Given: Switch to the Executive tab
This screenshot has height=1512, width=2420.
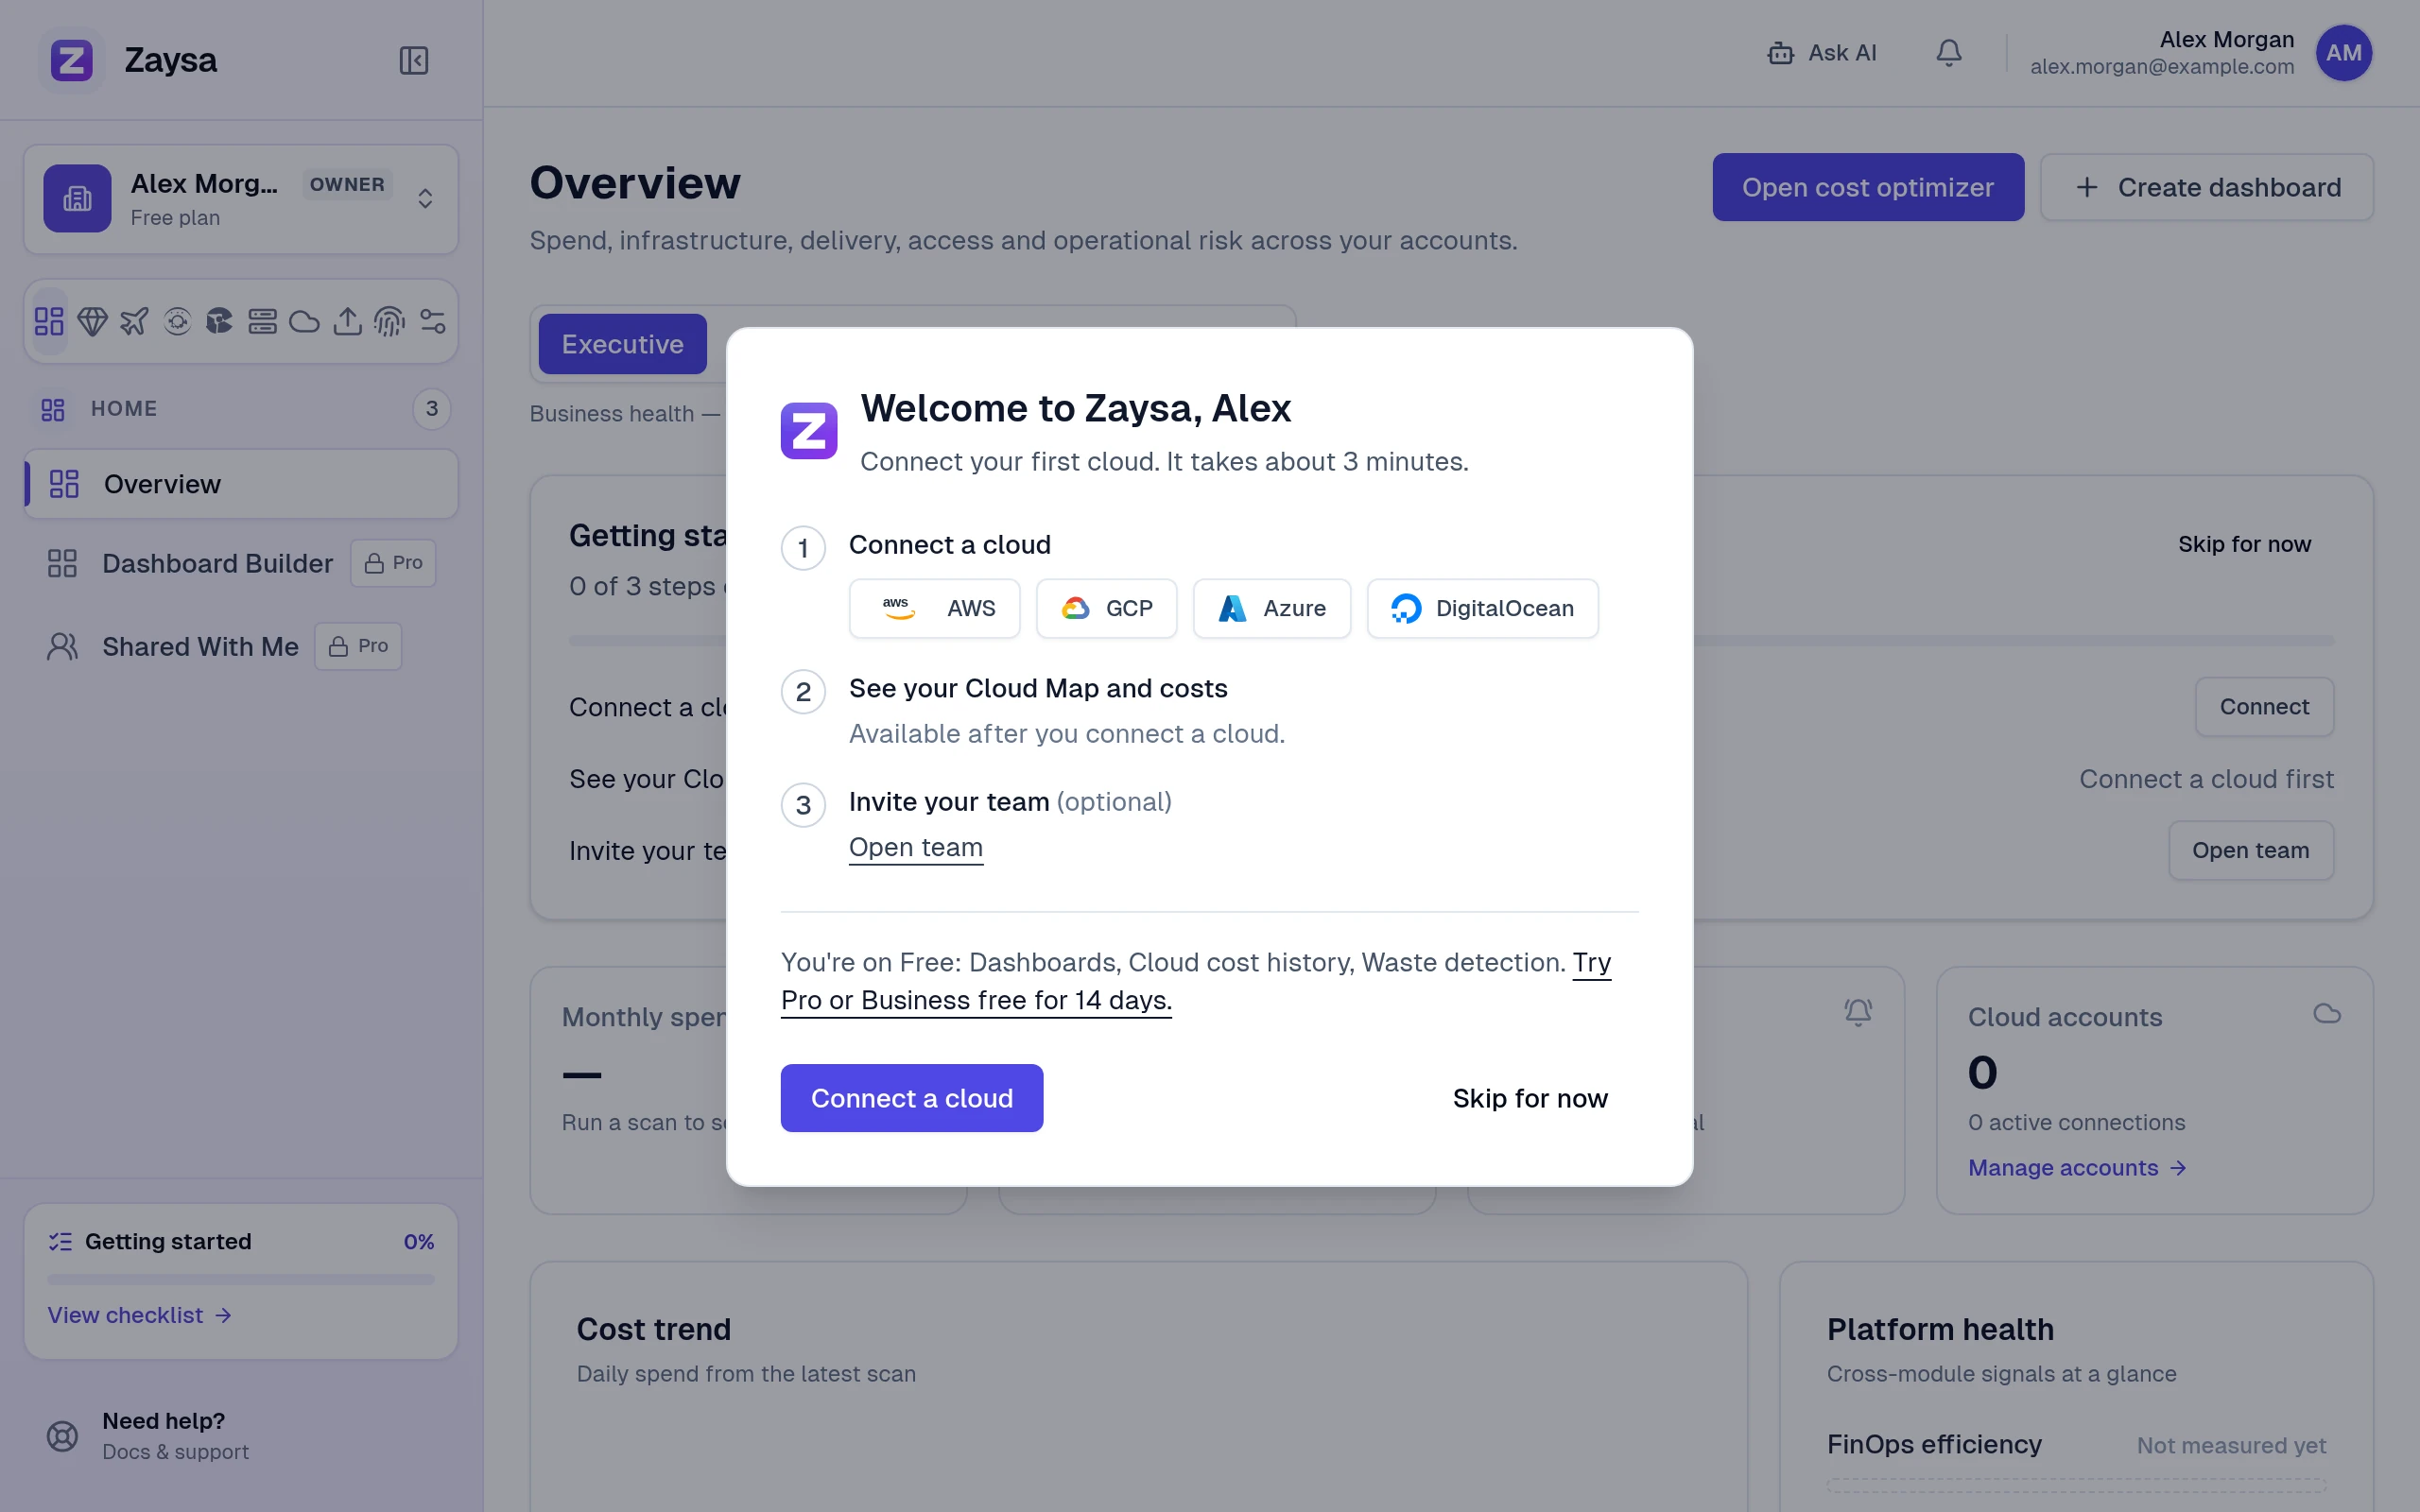Looking at the screenshot, I should pyautogui.click(x=622, y=344).
